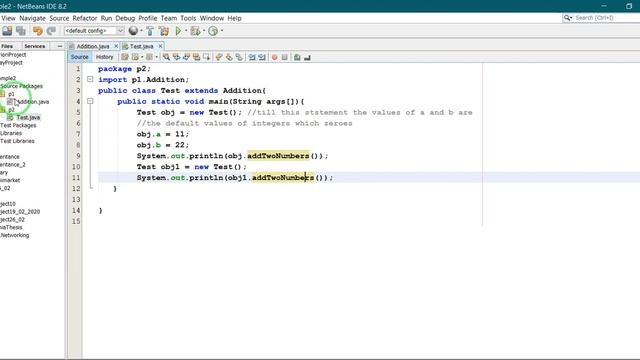Open the dropdown arrow next to Profile Project
Screen dimensions: 640x360
click(222, 31)
